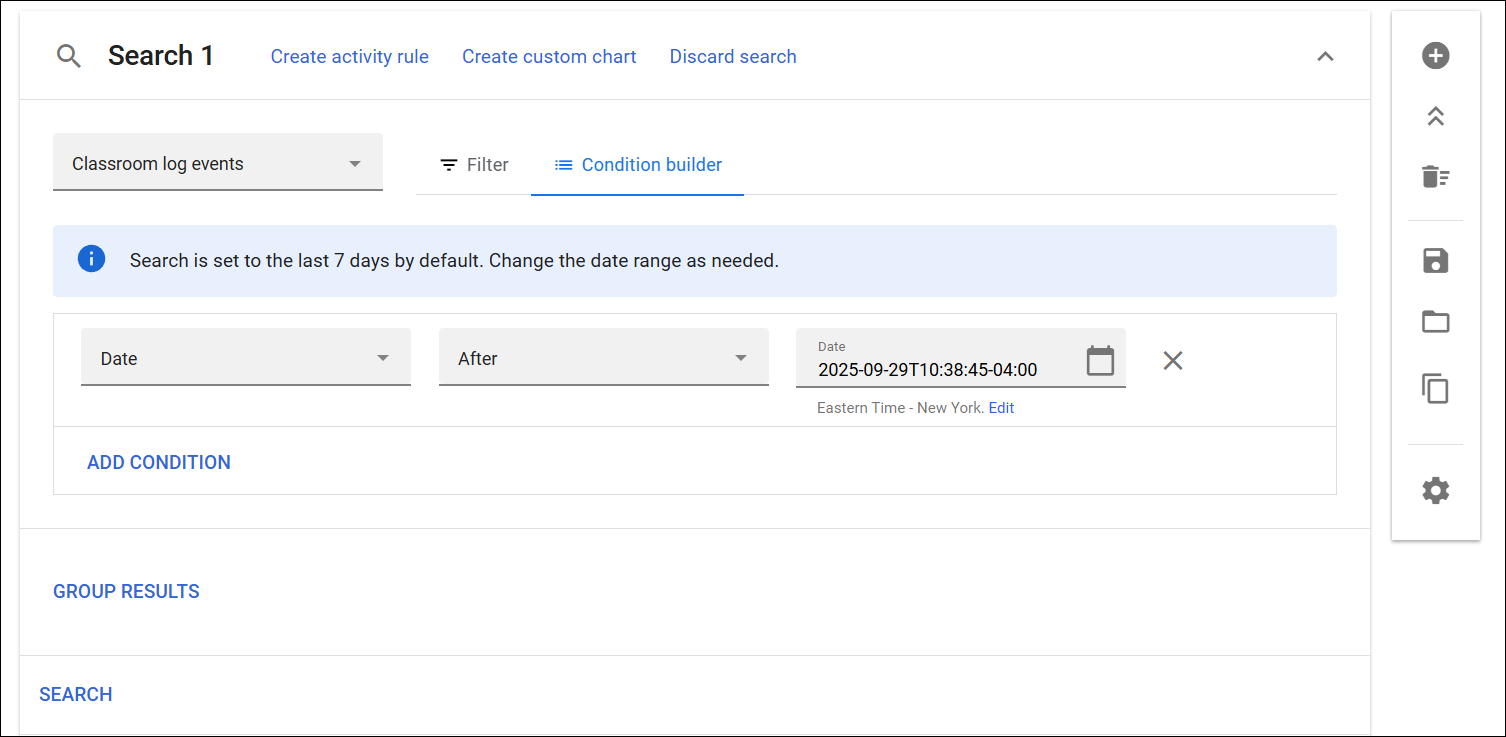
Task: Remove the Date condition with X icon
Action: pos(1173,360)
